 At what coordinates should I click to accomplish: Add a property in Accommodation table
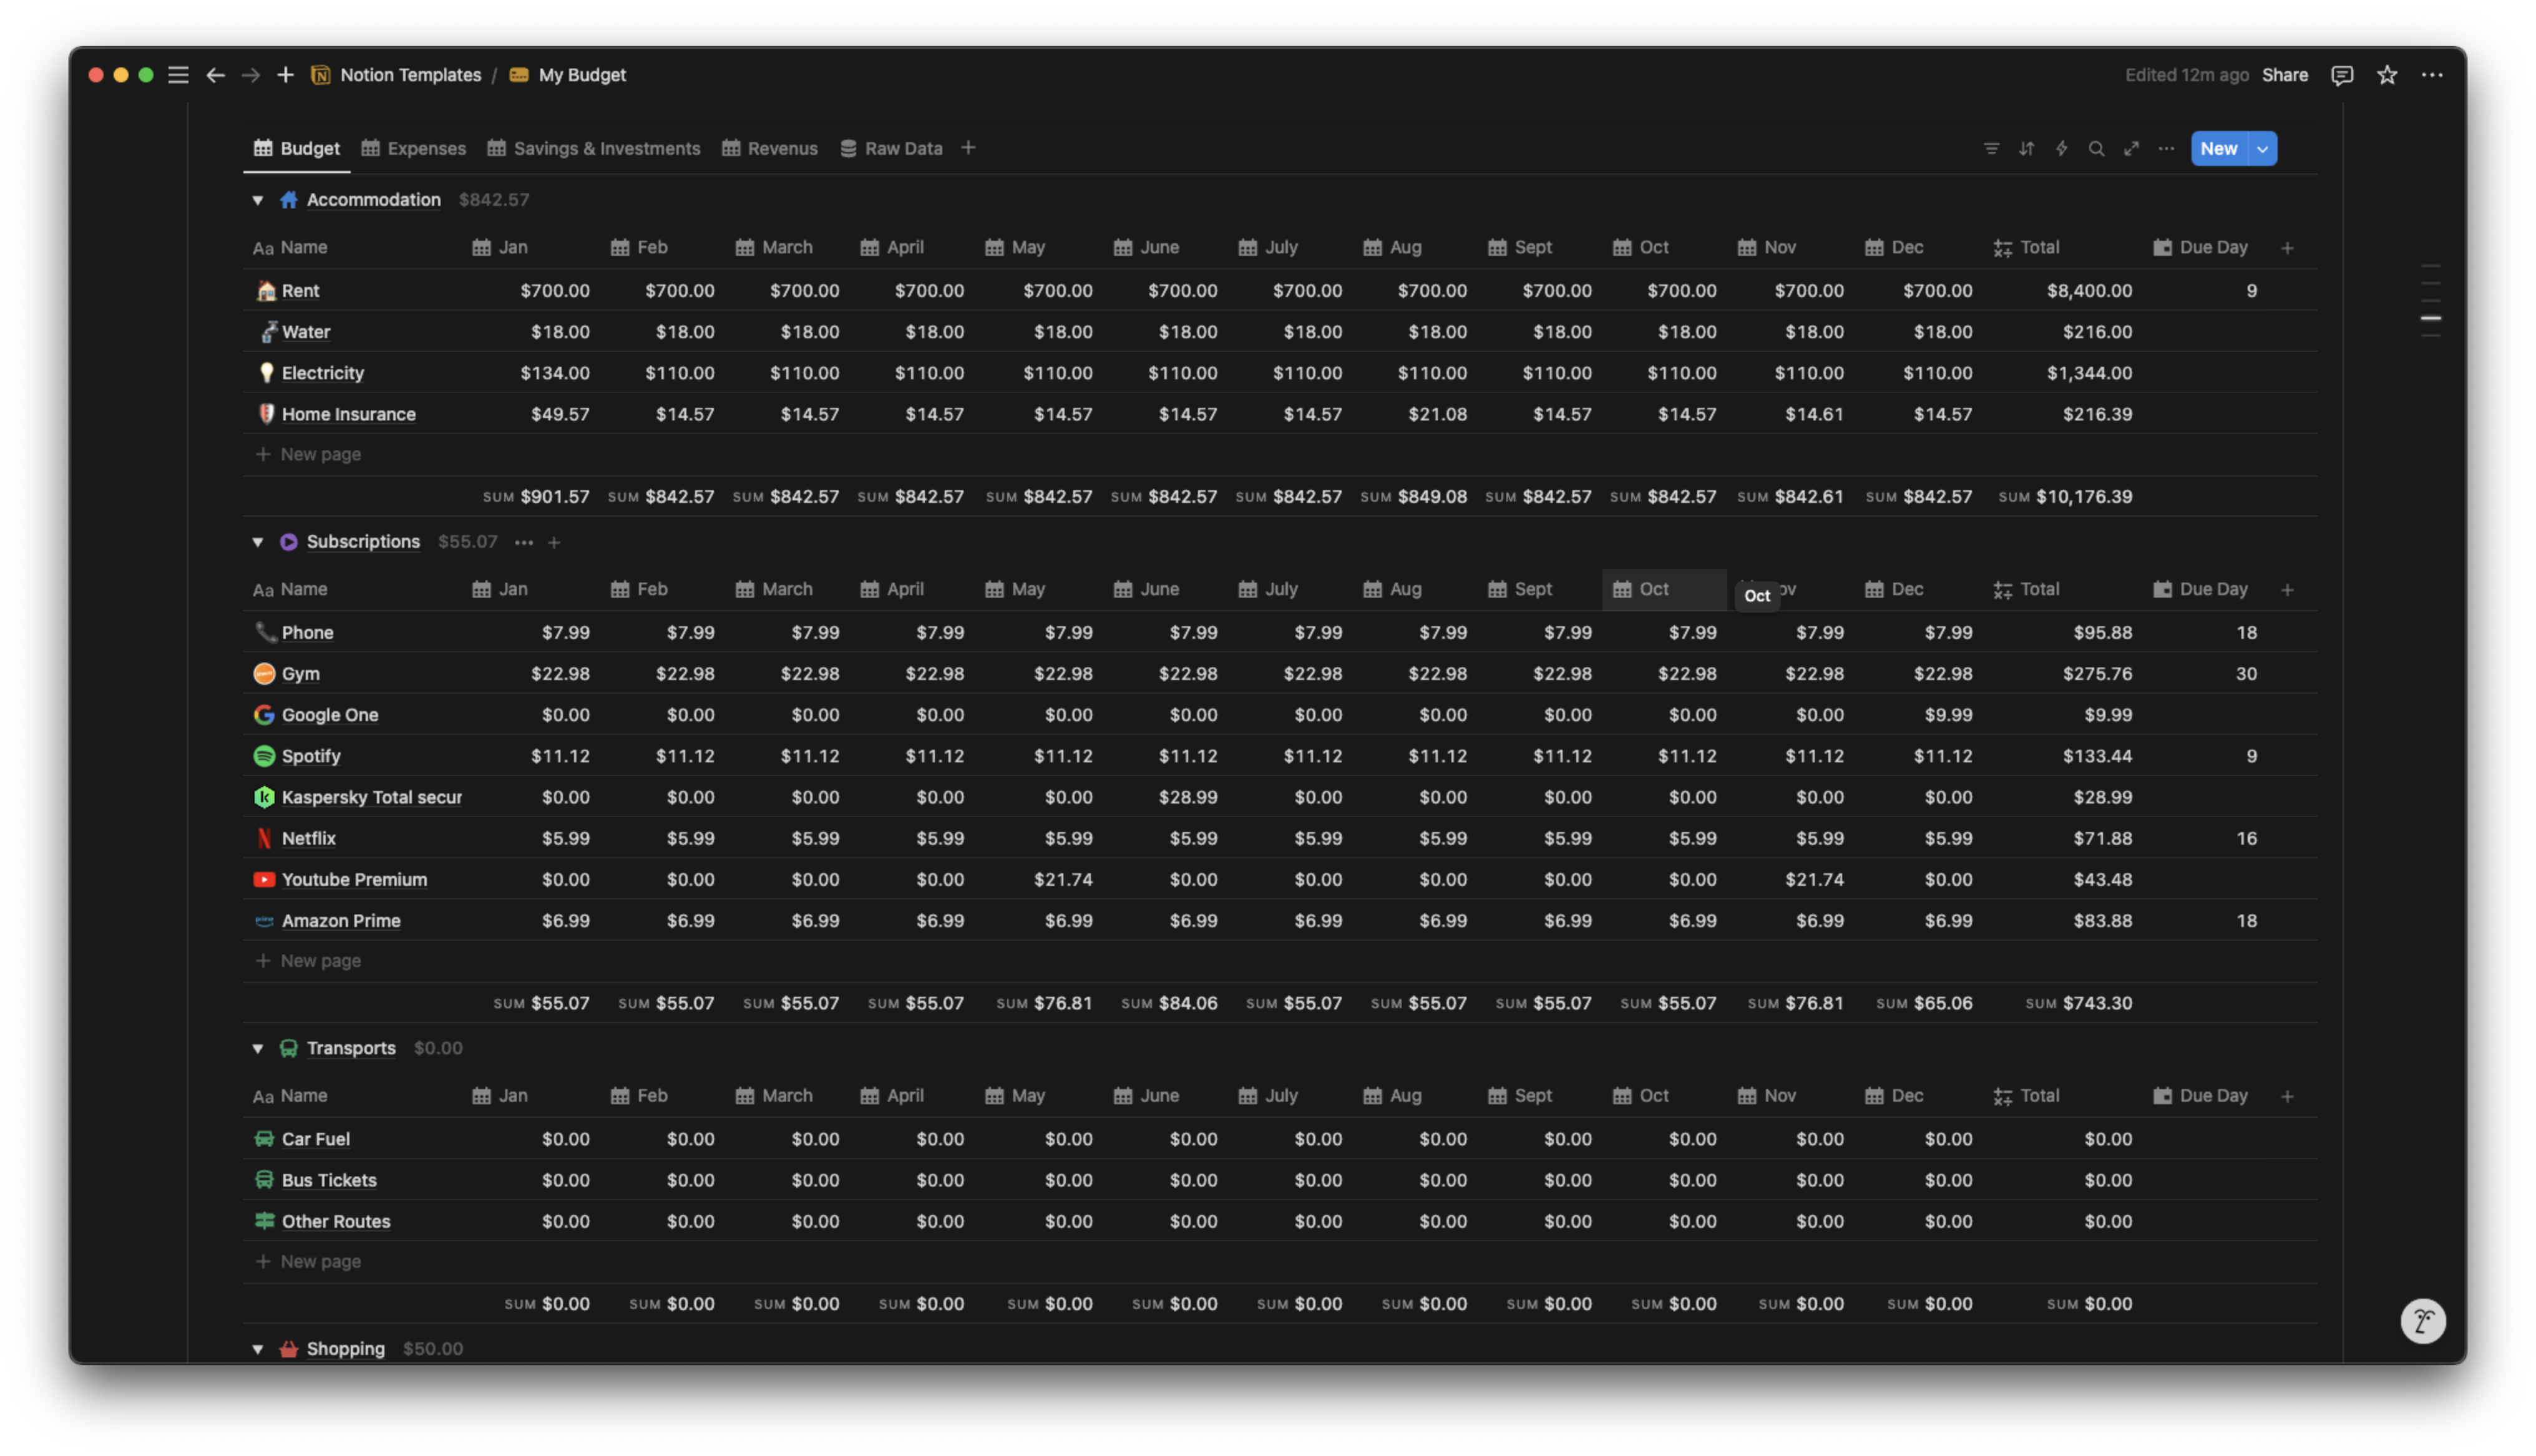[2286, 247]
